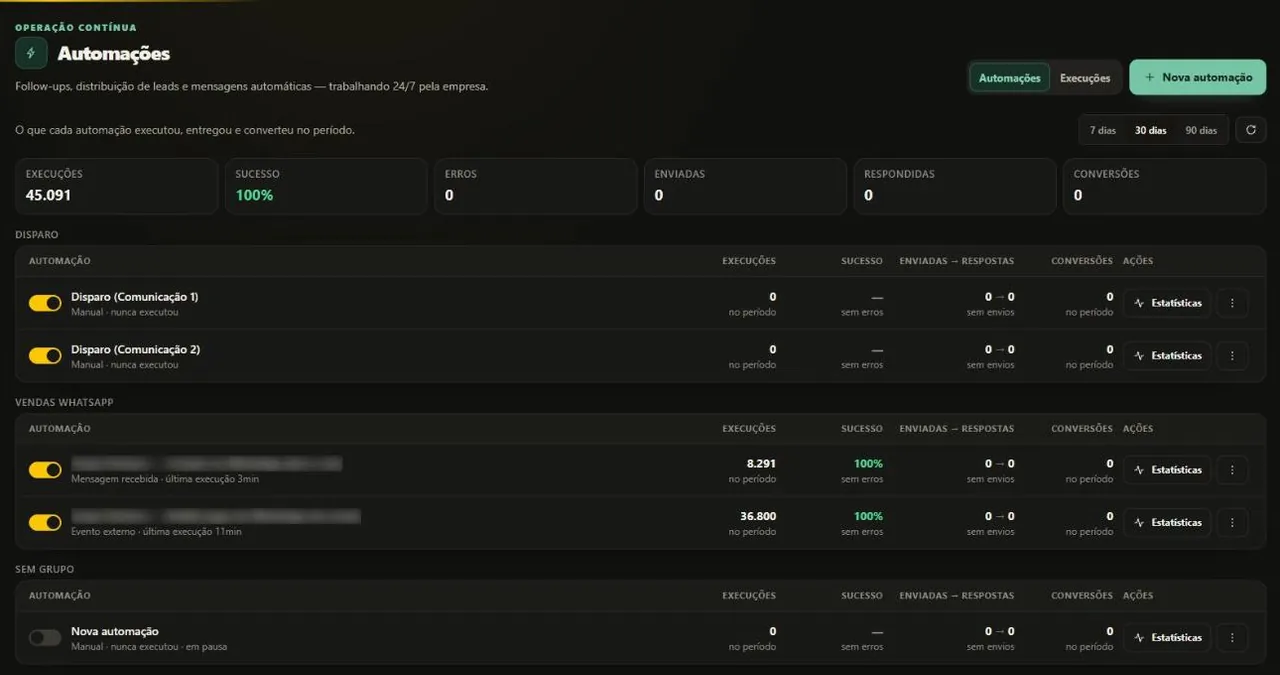Toggle off Disparo (Comunicação 2) automation
Screen dimensions: 1280x675
coord(45,356)
